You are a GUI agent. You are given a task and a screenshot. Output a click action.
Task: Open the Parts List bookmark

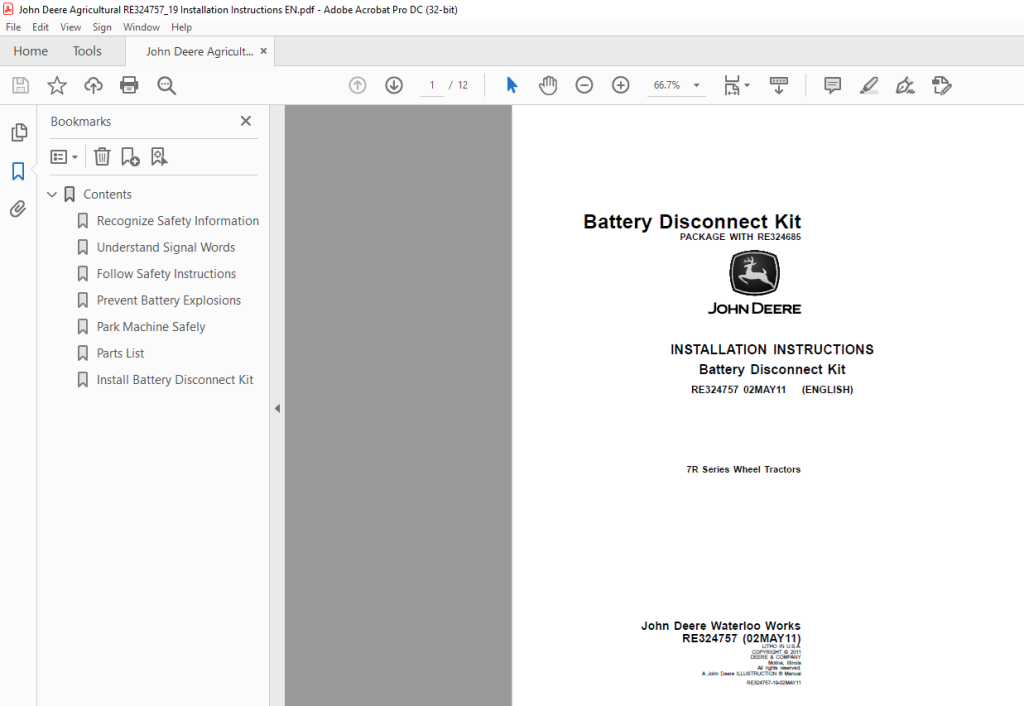[x=120, y=353]
